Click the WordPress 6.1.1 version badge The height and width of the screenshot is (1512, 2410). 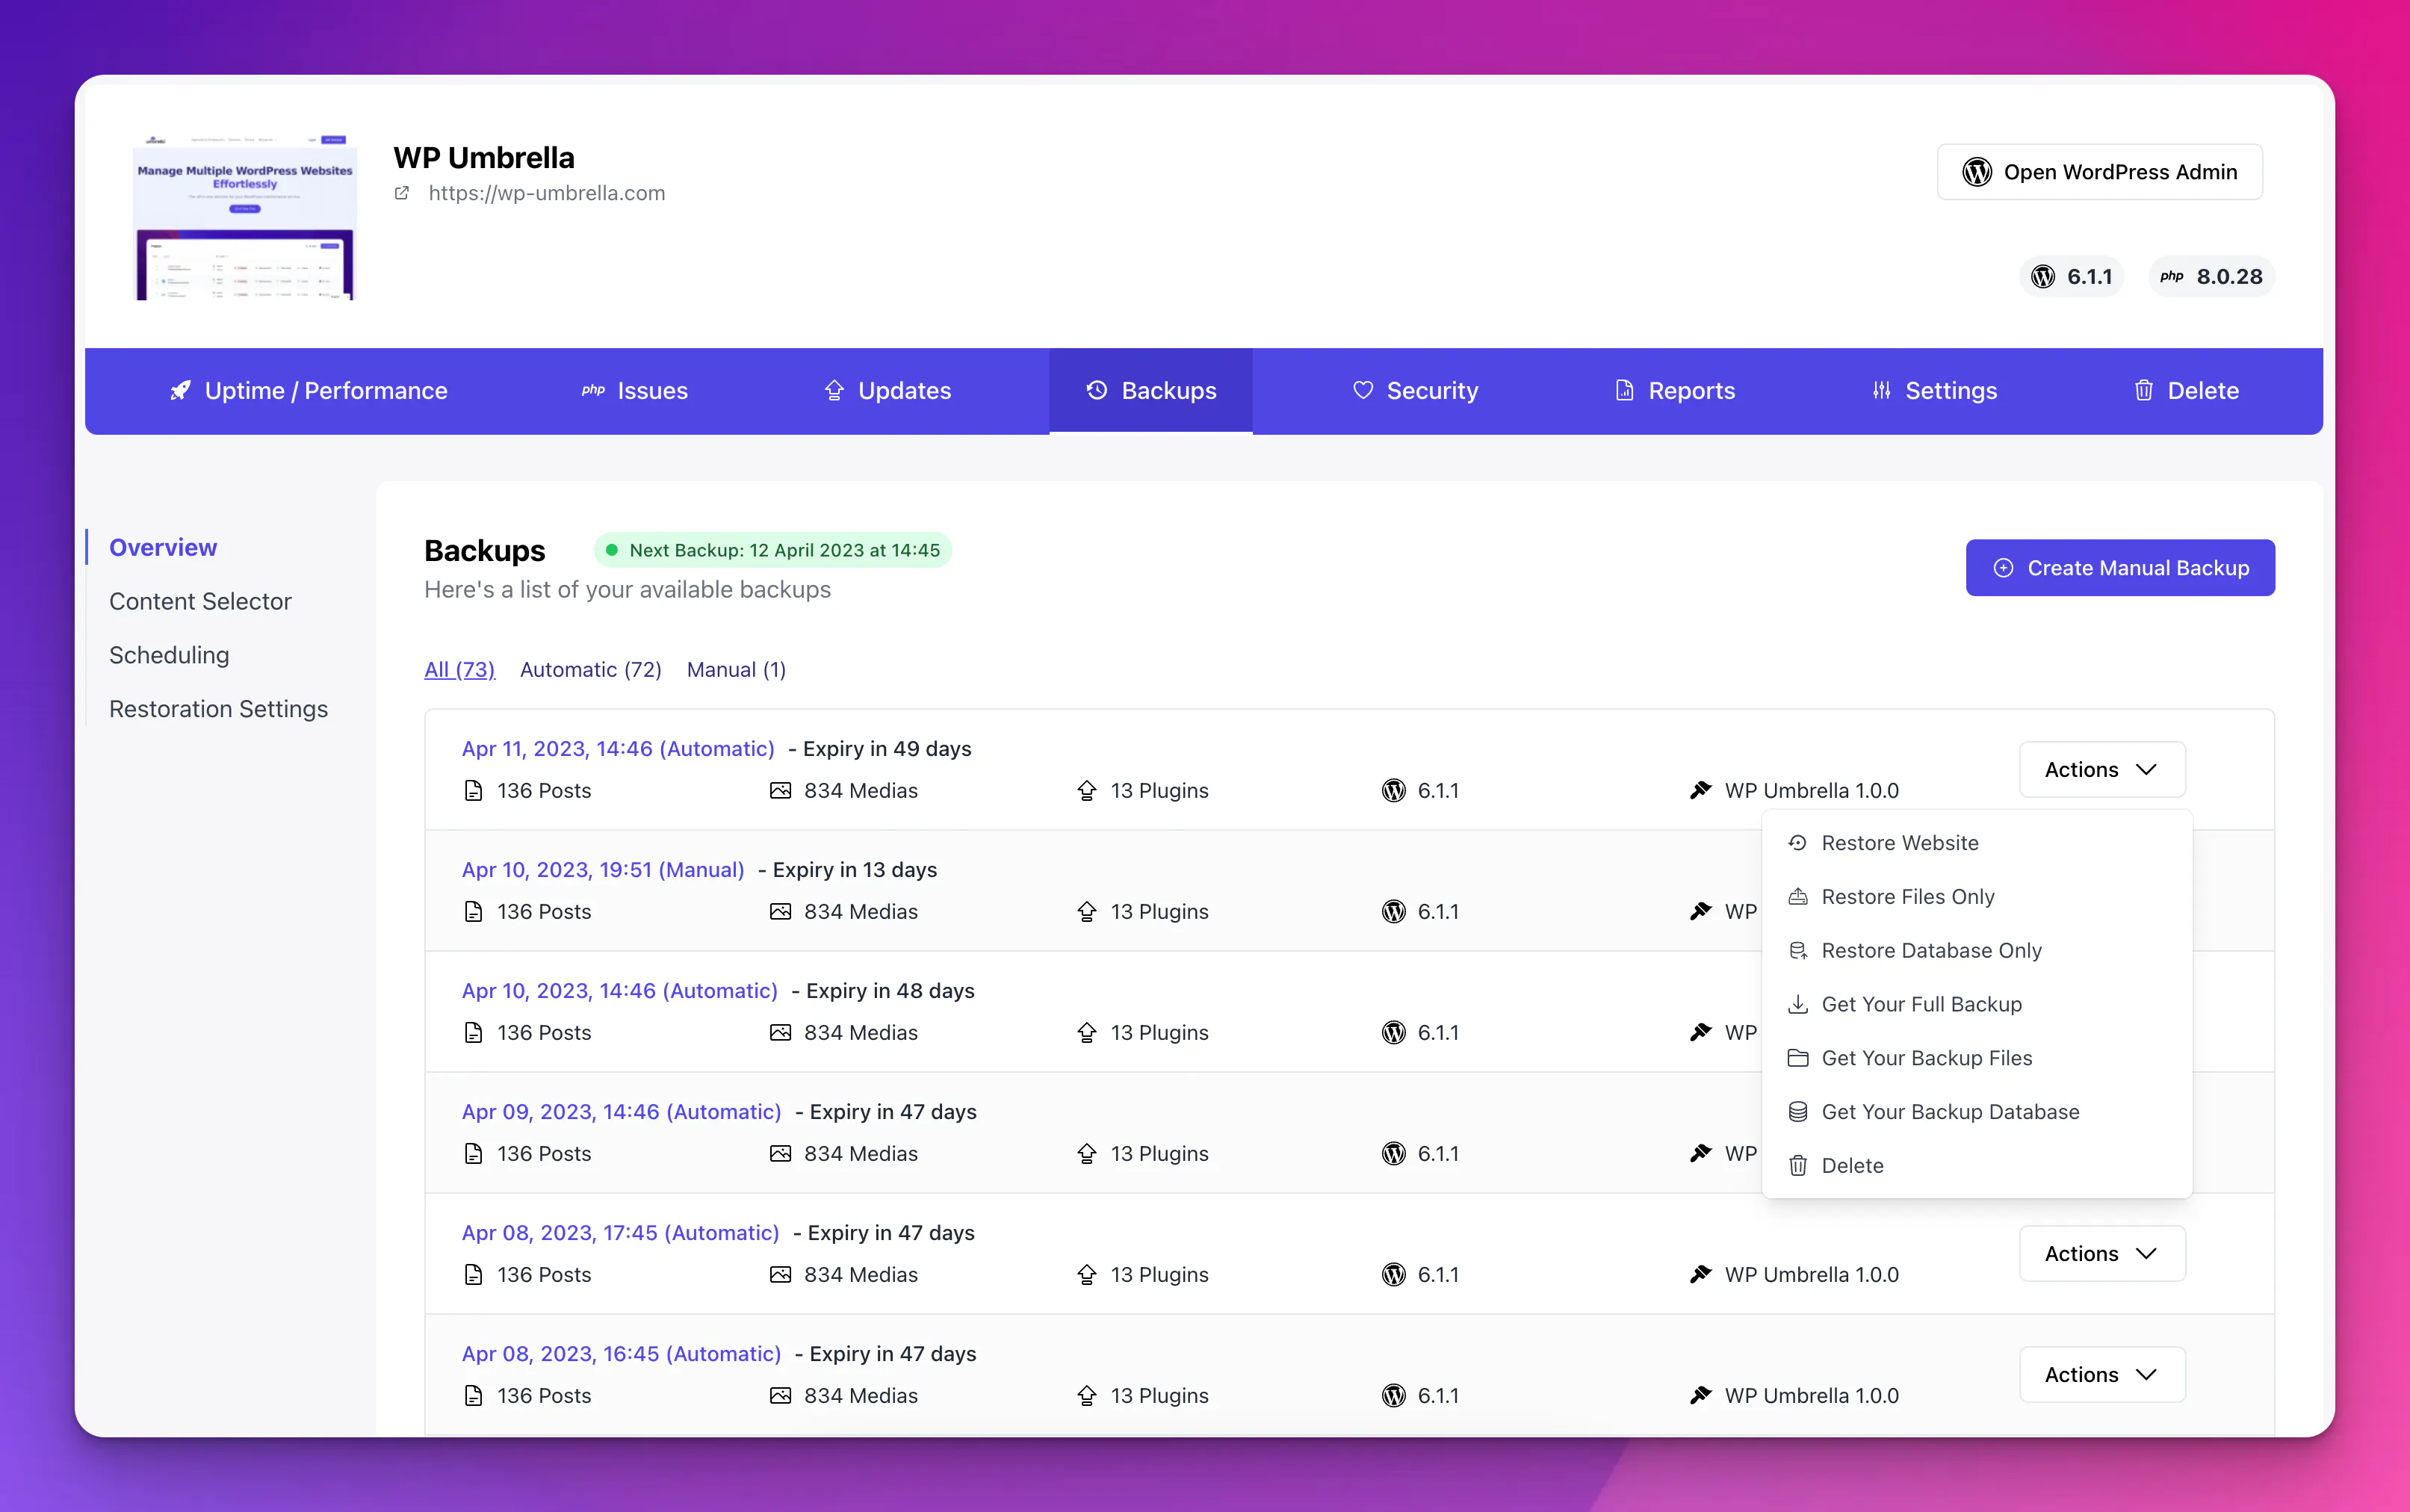(x=2072, y=277)
